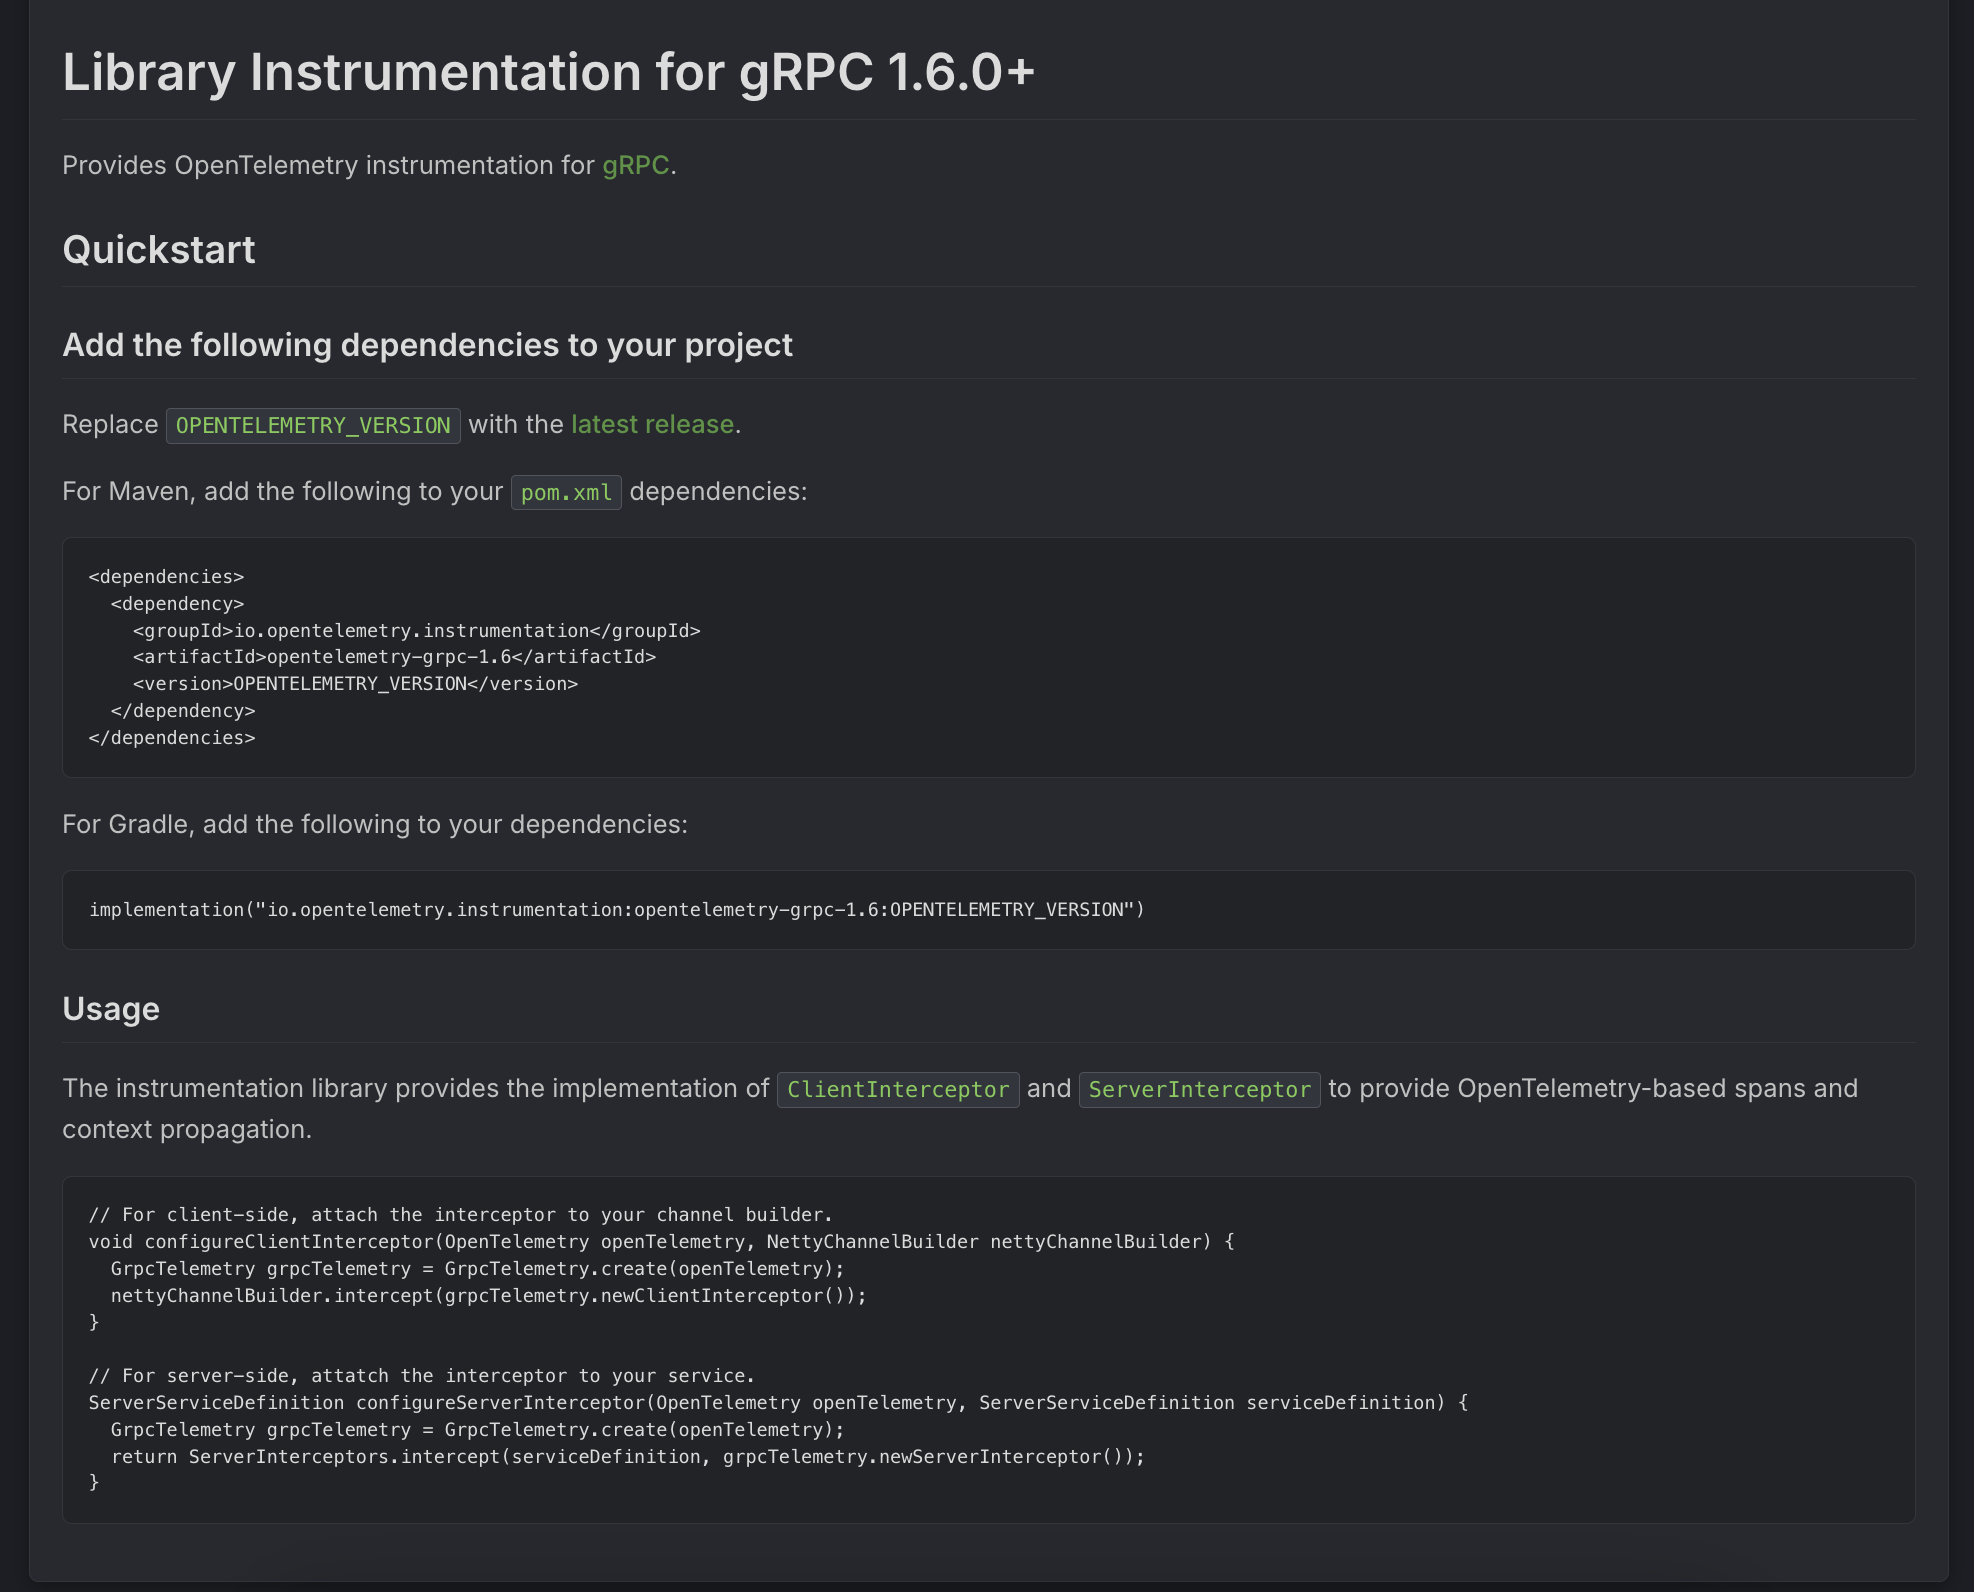Click the version line in Maven snippet
Image resolution: width=1974 pixels, height=1592 pixels.
[355, 684]
